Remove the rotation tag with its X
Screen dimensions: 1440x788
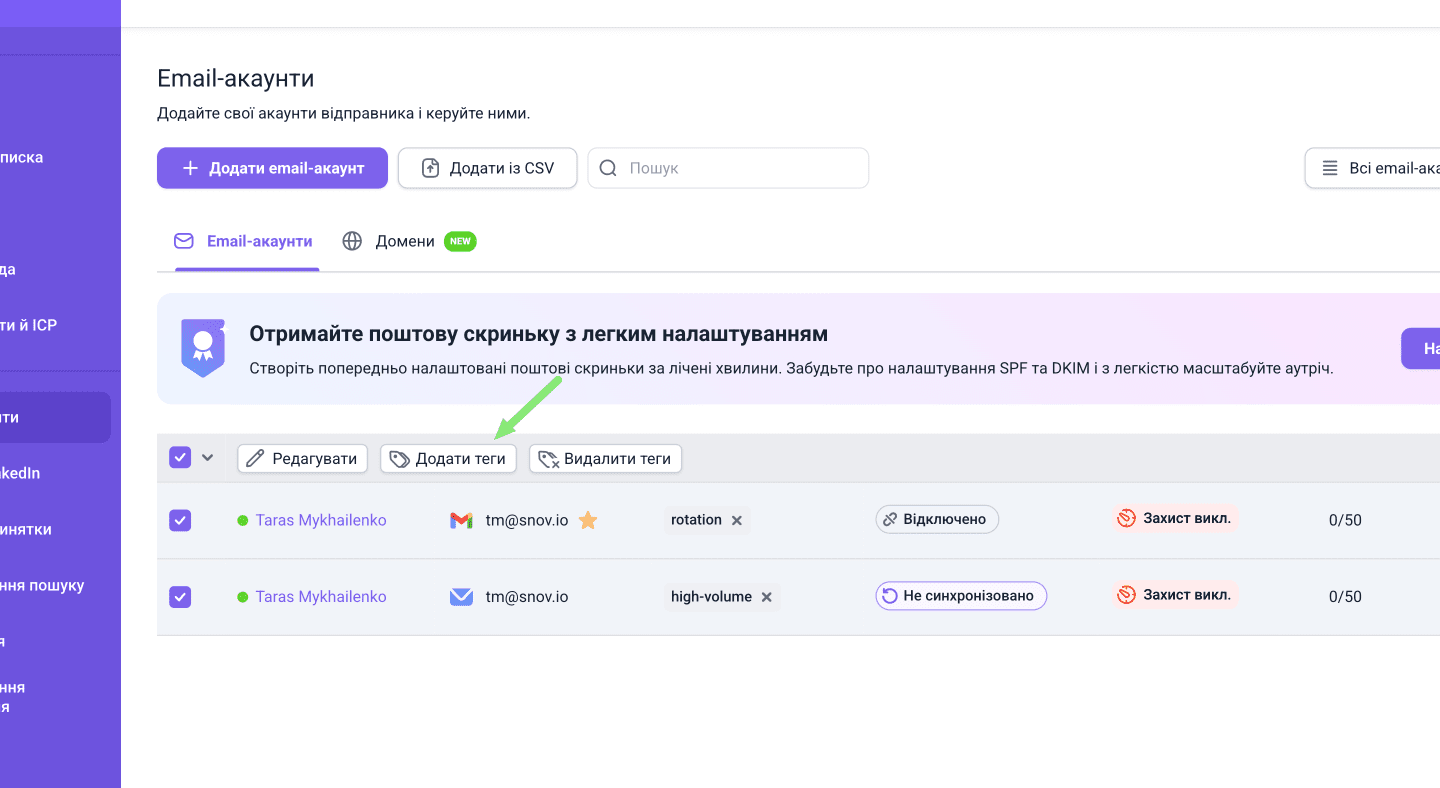pyautogui.click(x=737, y=520)
